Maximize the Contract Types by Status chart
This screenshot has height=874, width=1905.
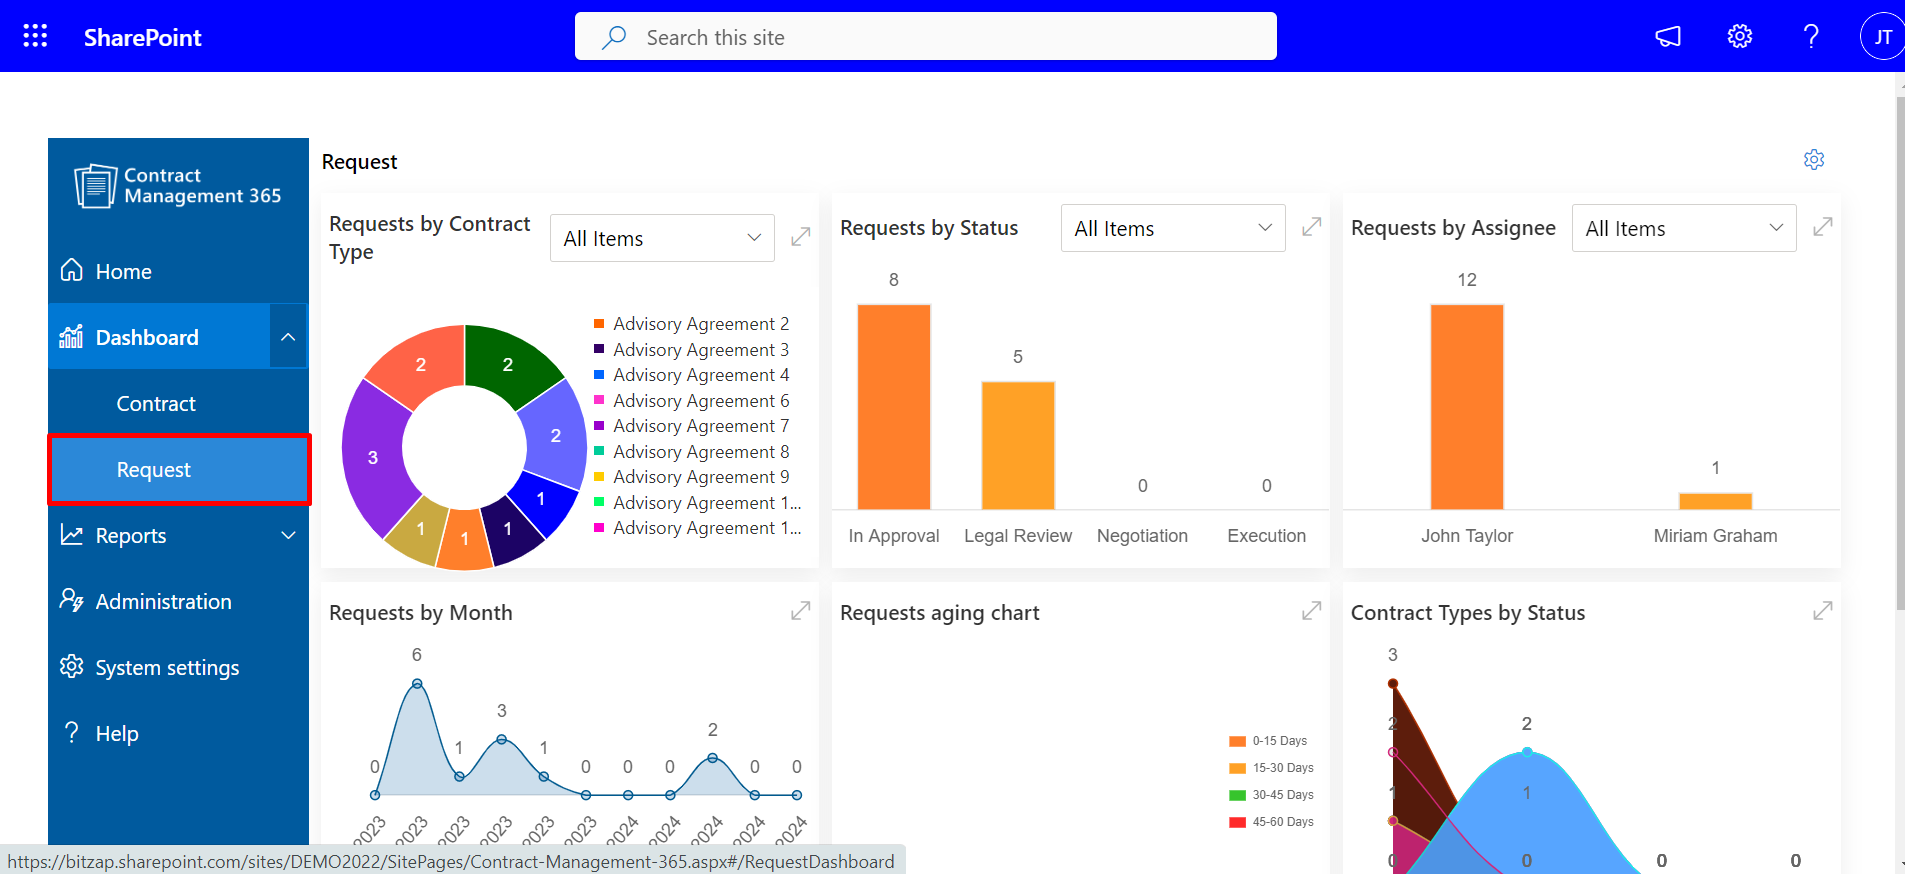pos(1823,610)
